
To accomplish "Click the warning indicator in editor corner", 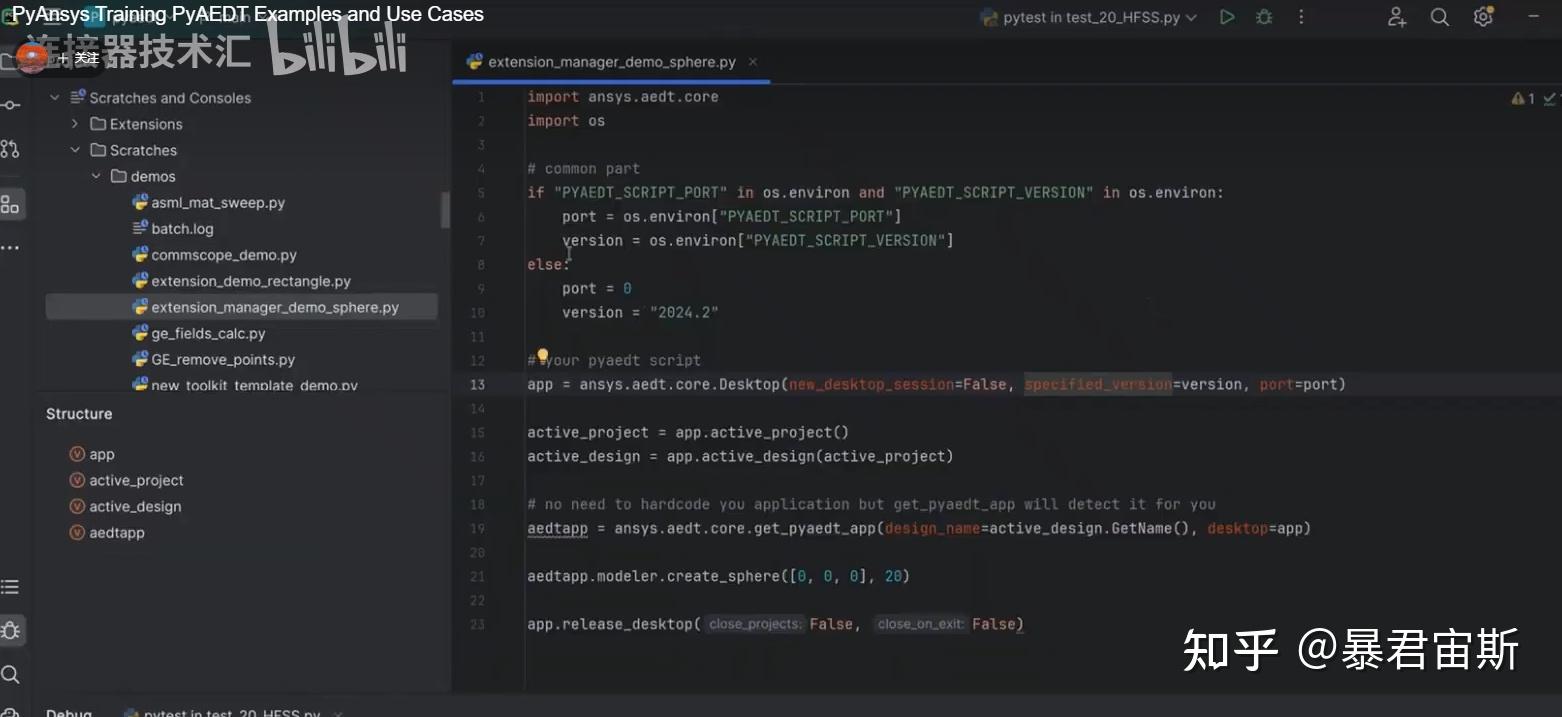I will [x=1523, y=98].
